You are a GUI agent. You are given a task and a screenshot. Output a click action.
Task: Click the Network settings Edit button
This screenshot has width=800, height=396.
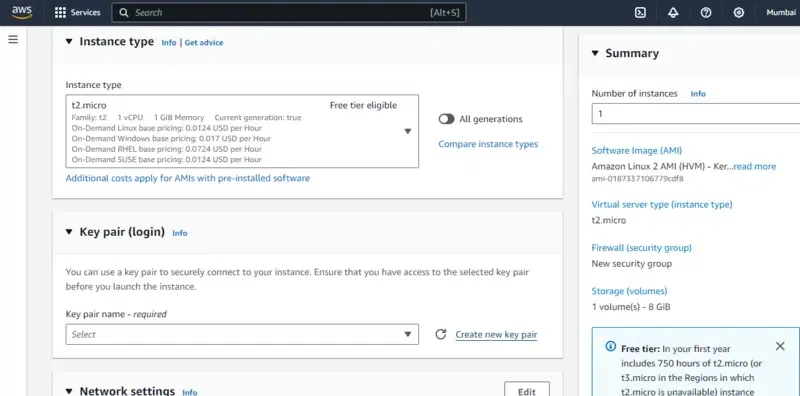[x=527, y=390]
